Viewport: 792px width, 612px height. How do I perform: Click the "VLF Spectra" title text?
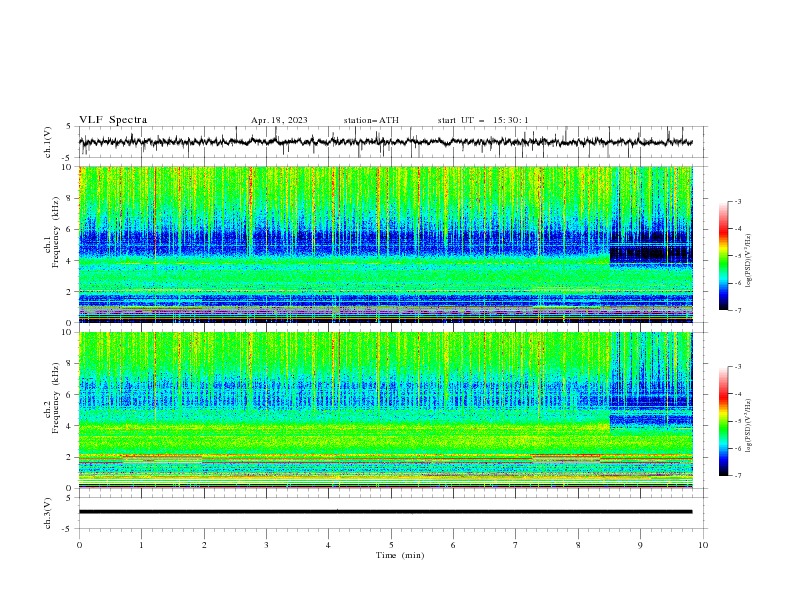click(113, 120)
